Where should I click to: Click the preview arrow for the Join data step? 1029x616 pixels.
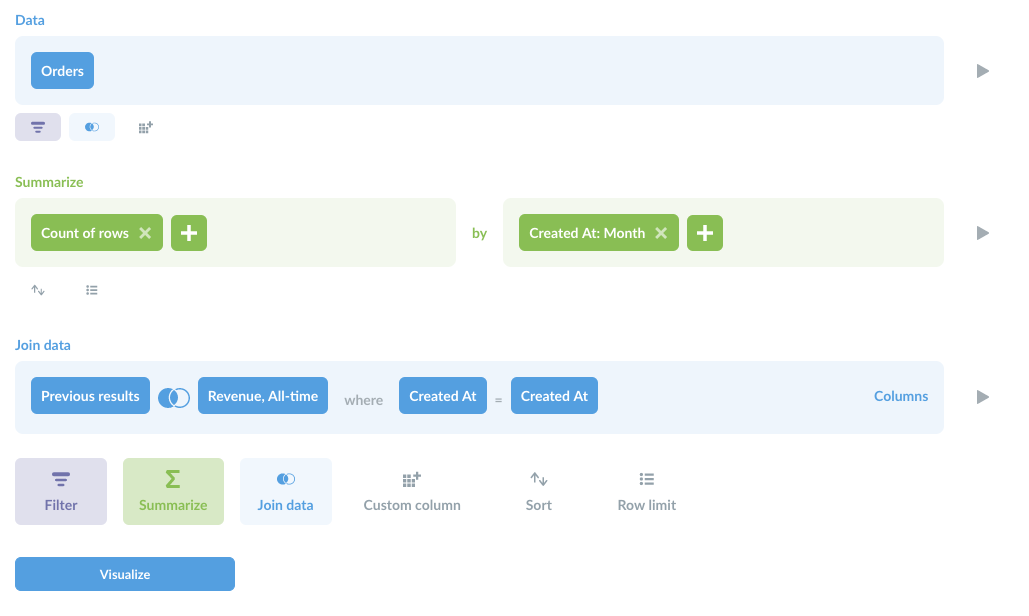pyautogui.click(x=982, y=396)
